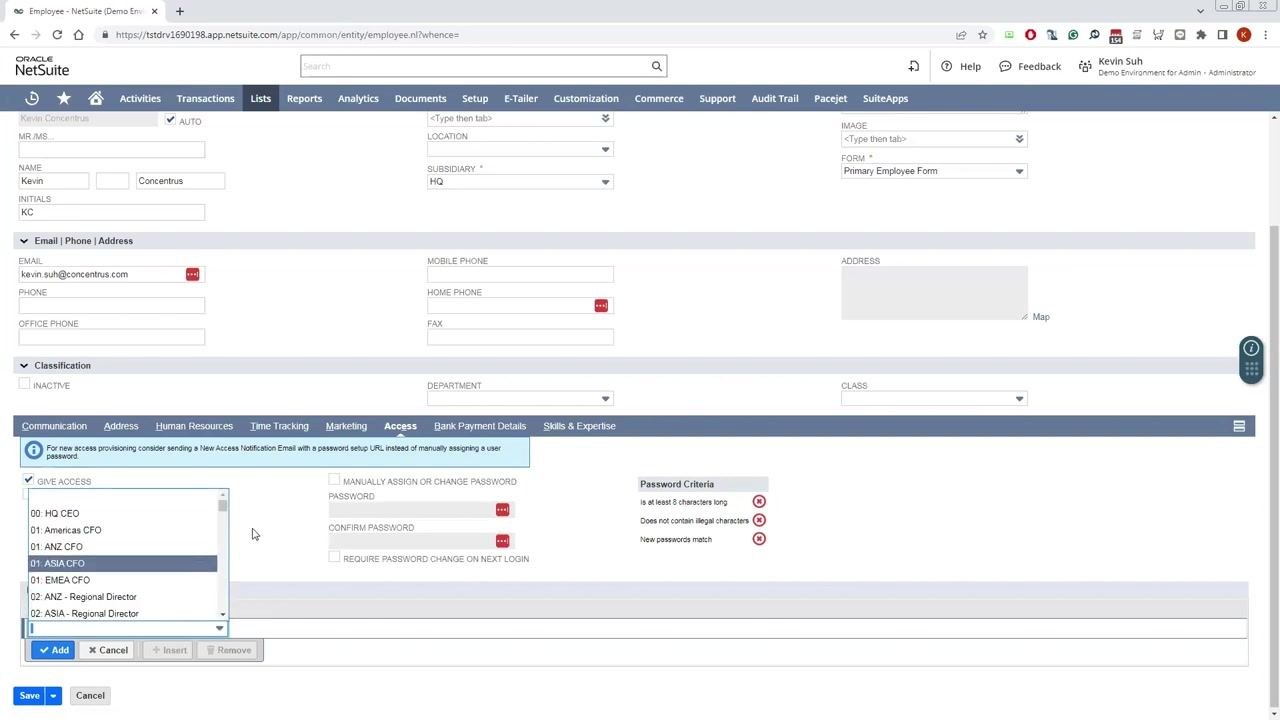Click the Save button
The height and width of the screenshot is (720, 1280).
coord(29,696)
